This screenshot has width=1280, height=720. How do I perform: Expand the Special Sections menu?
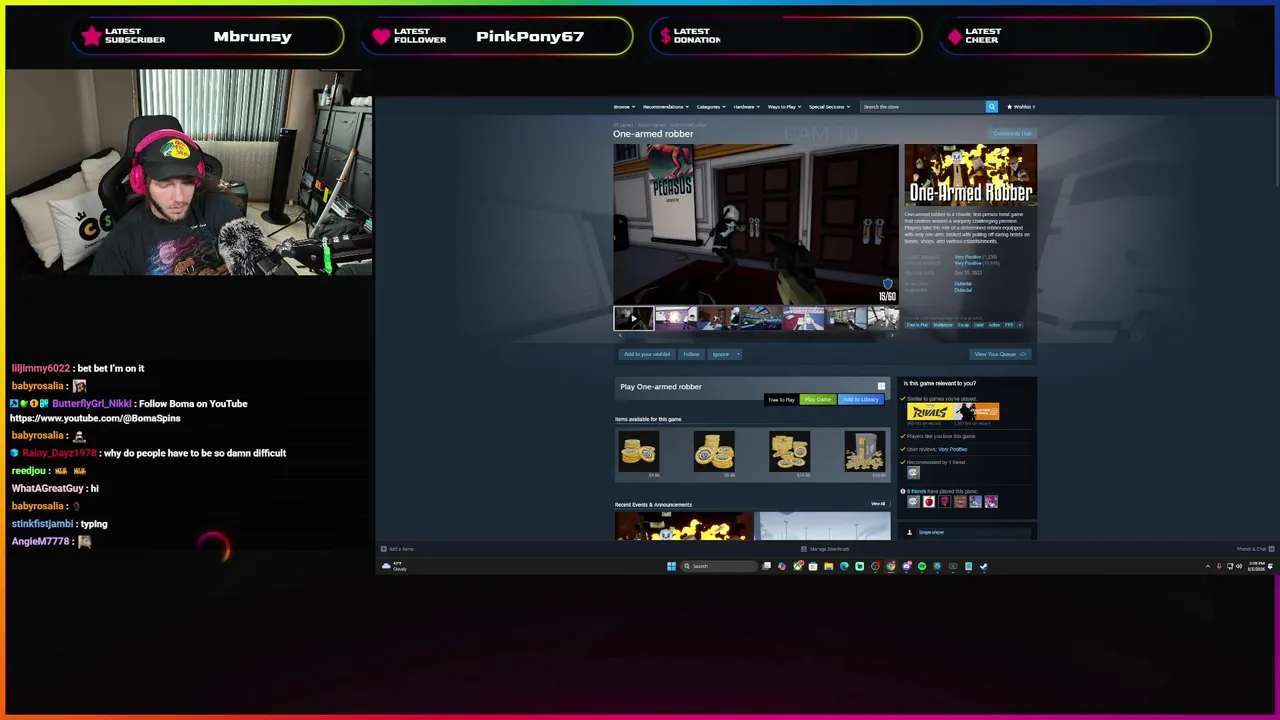829,107
